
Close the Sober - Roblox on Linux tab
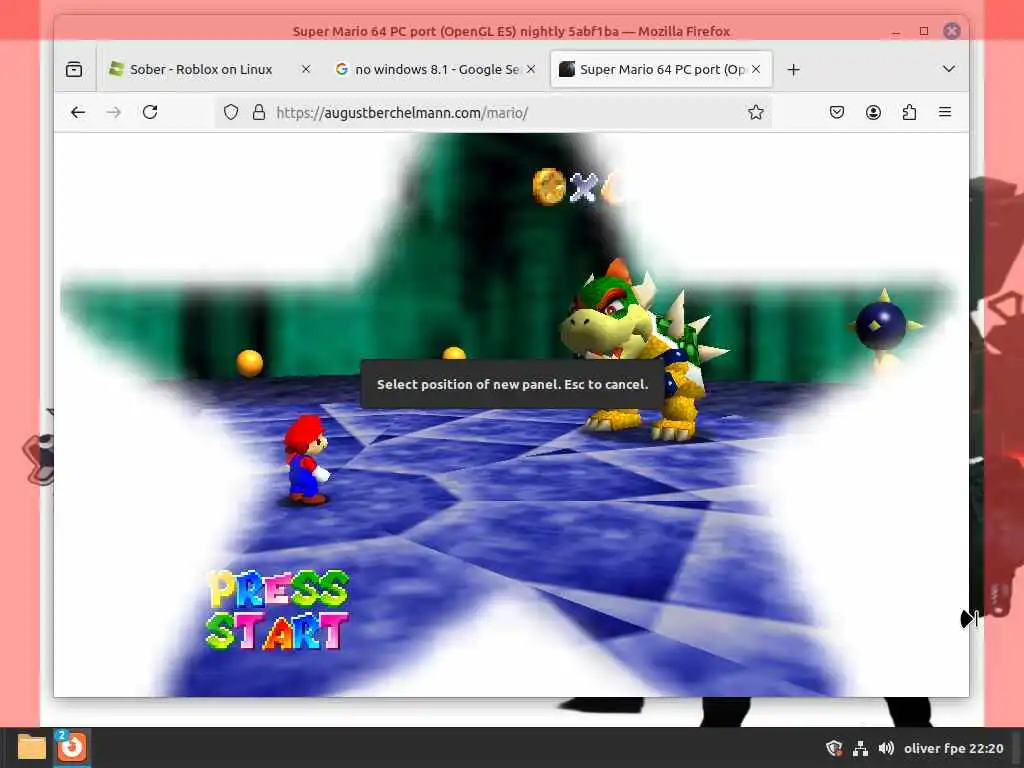click(x=306, y=69)
